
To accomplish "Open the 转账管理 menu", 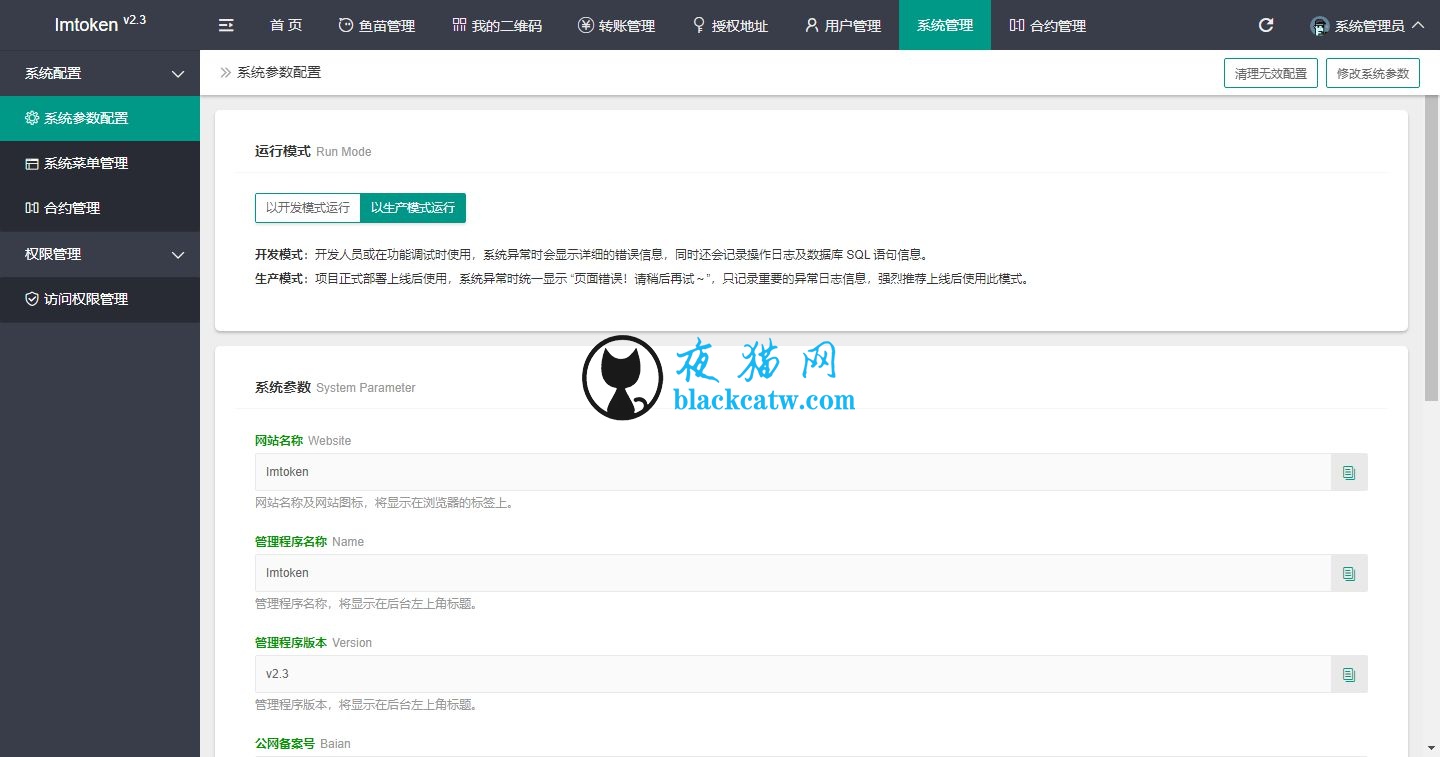I will pyautogui.click(x=617, y=25).
